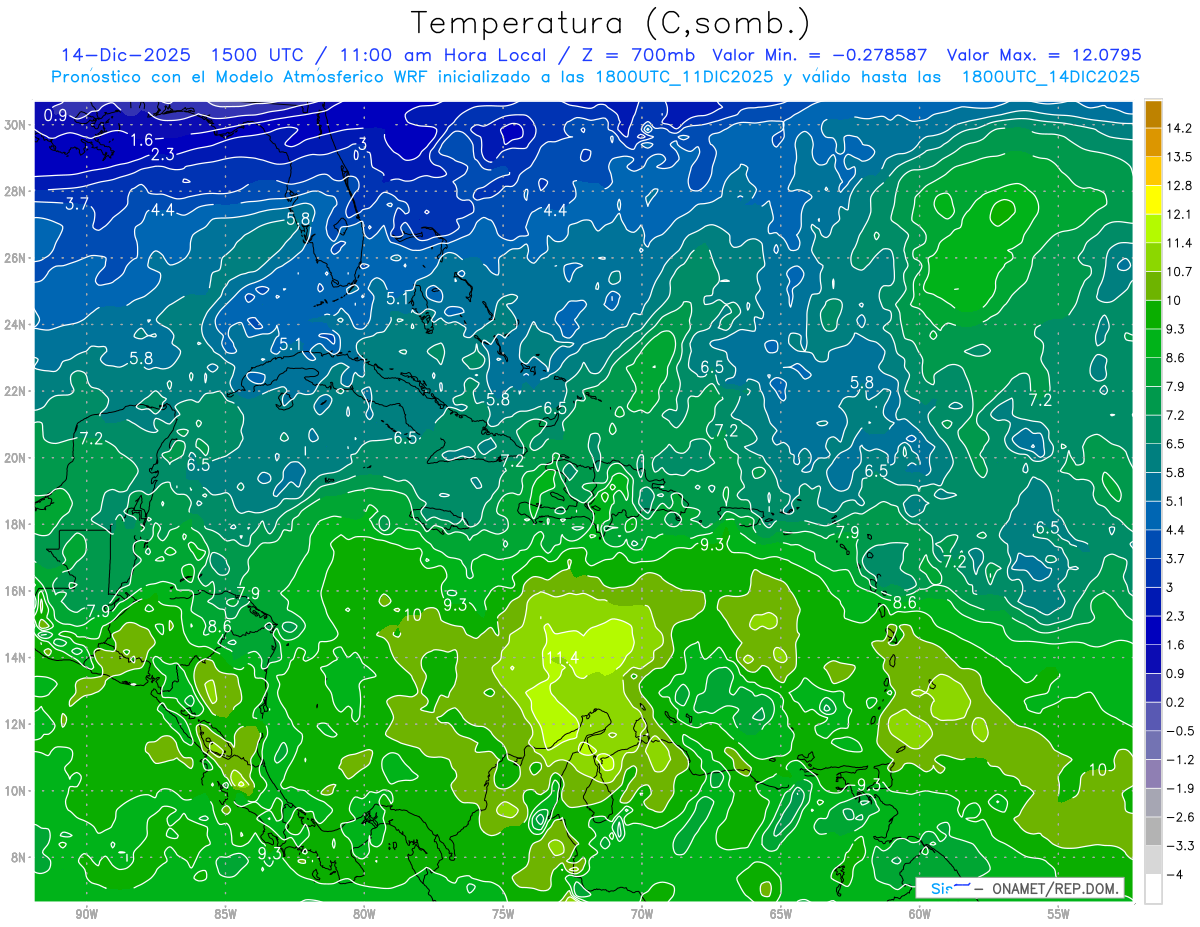Click the "2.3" contour label on the map

pos(163,154)
